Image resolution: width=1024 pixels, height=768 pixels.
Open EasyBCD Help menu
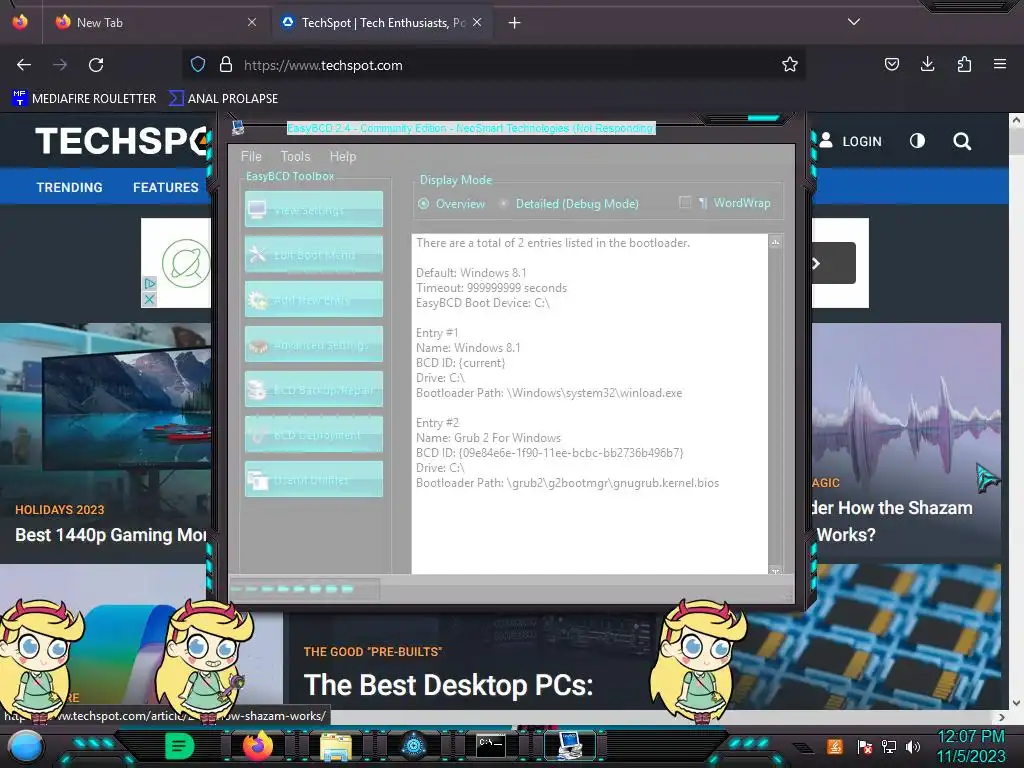pos(343,156)
